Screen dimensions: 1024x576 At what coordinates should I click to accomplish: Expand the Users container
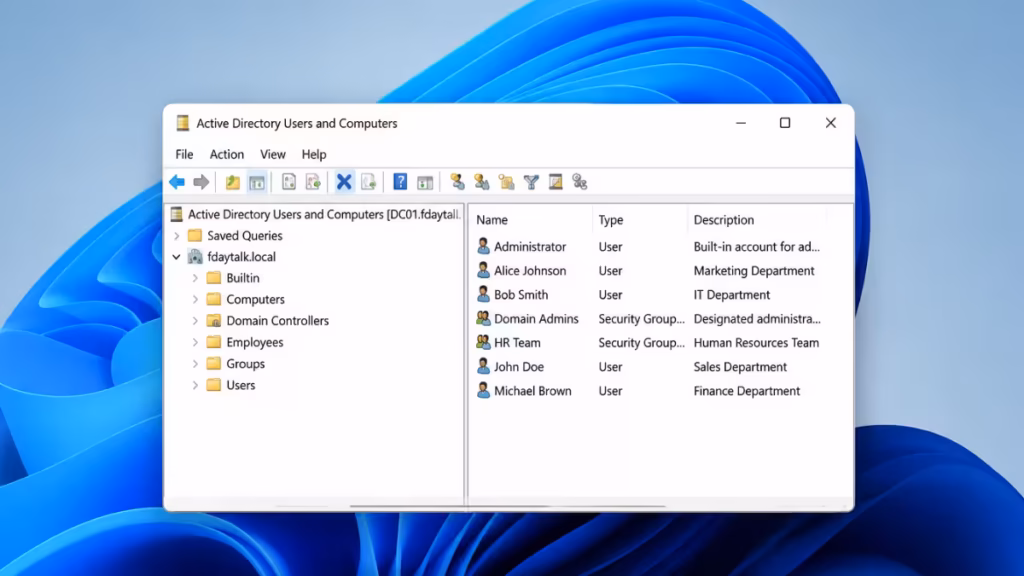pyautogui.click(x=195, y=385)
